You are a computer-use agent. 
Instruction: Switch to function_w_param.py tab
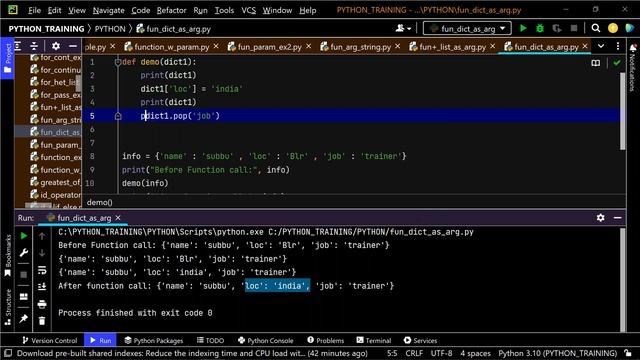(x=171, y=47)
